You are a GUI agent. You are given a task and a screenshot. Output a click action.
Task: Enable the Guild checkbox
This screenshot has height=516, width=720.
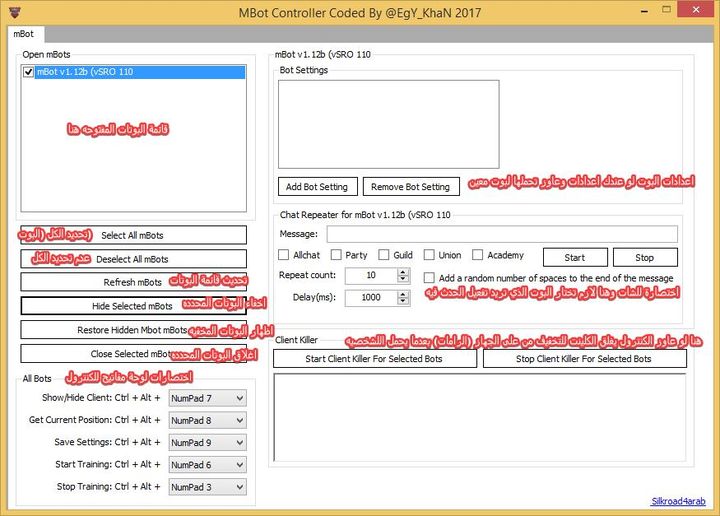(x=384, y=255)
